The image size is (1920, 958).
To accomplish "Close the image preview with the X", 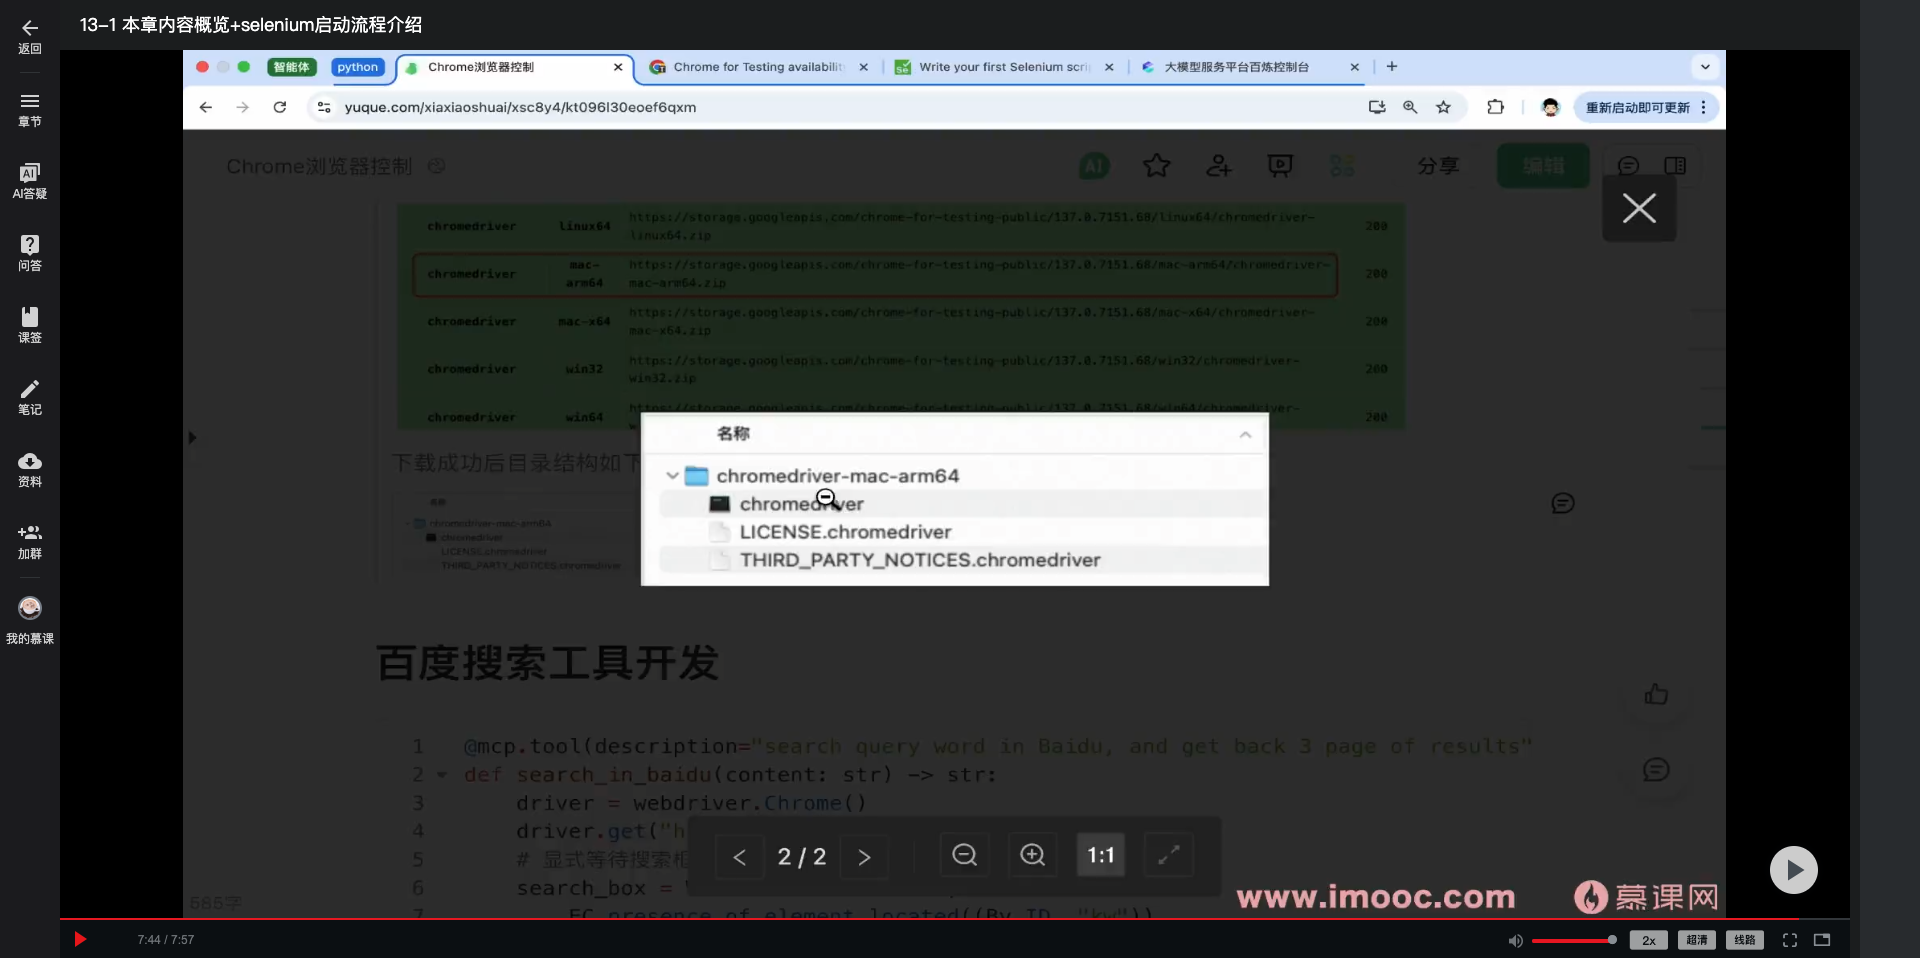I will [x=1639, y=208].
